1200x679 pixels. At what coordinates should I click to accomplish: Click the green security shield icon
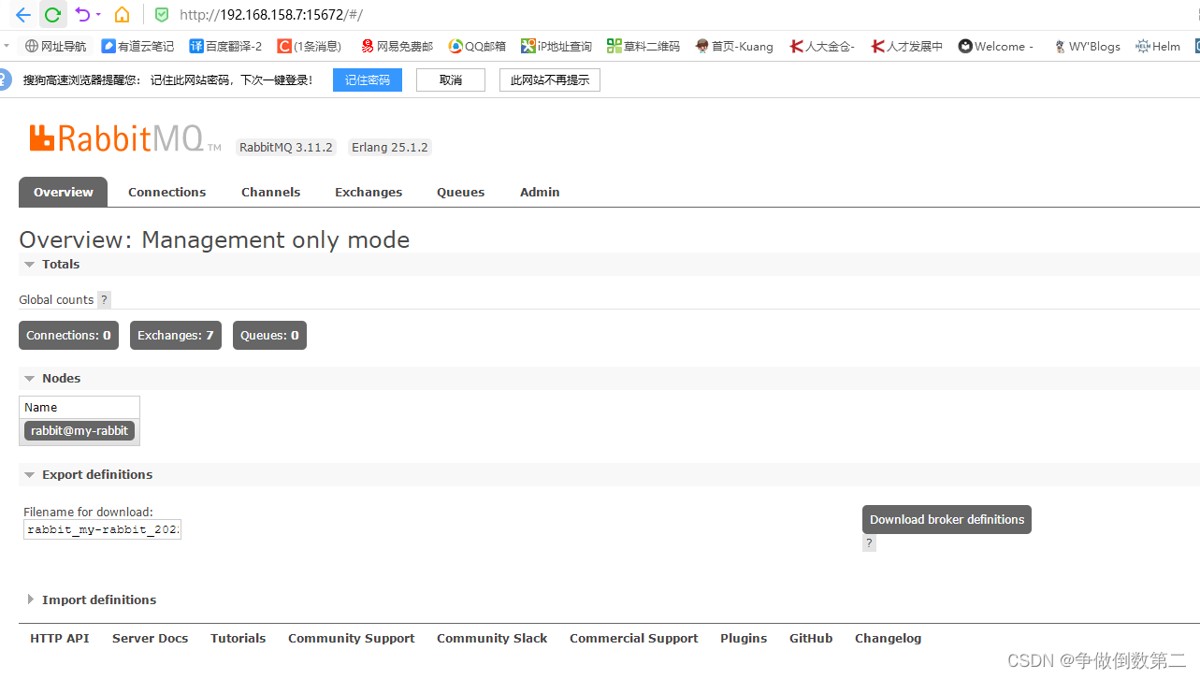pos(162,15)
